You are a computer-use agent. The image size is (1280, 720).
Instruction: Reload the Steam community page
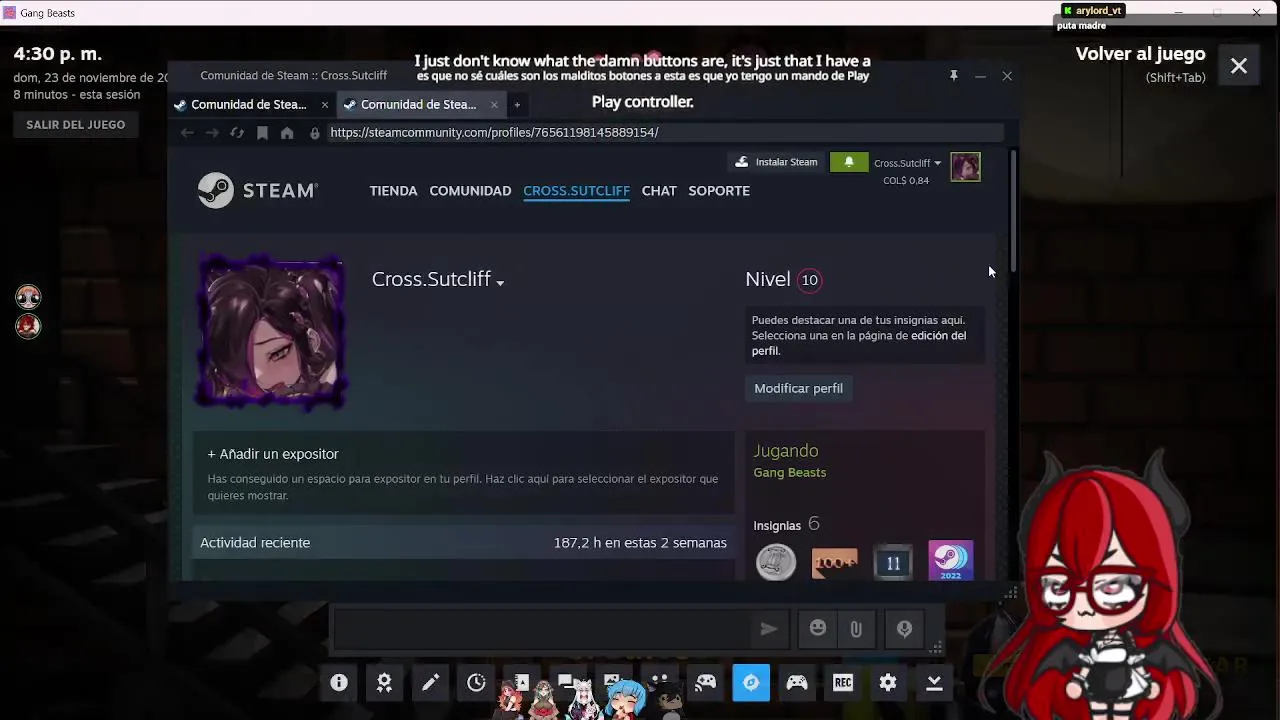pos(237,132)
